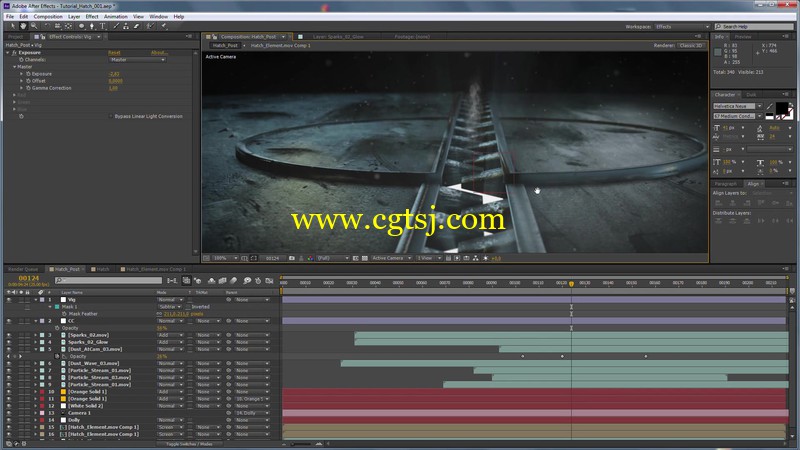
Task: Click Toggle Switches / Modes button
Action: pos(189,444)
